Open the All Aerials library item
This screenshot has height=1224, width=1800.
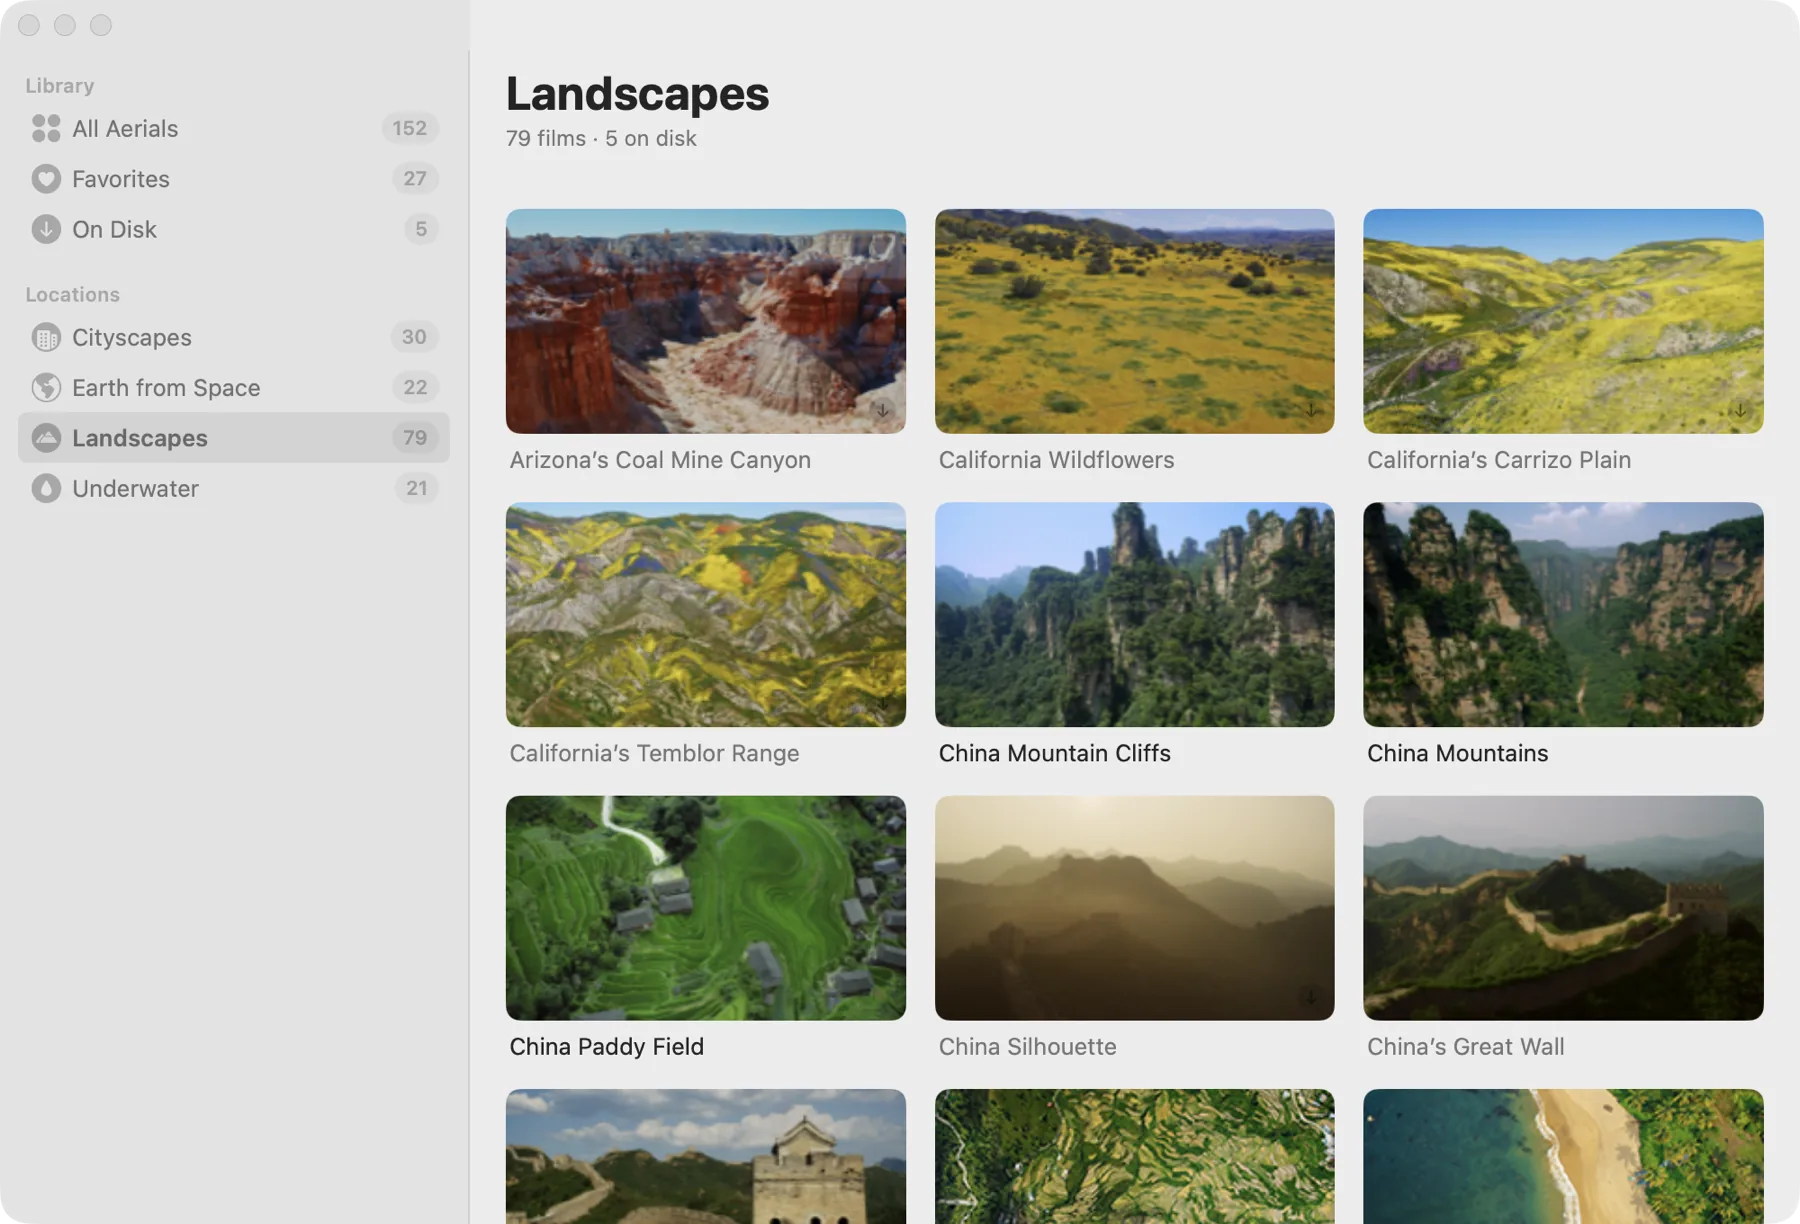click(x=234, y=128)
